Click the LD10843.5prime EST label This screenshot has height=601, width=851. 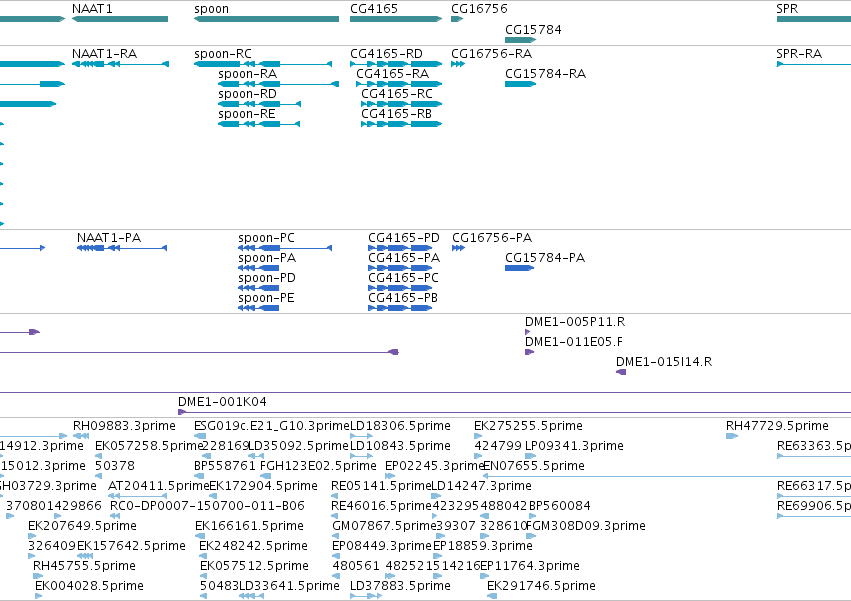[x=401, y=446]
